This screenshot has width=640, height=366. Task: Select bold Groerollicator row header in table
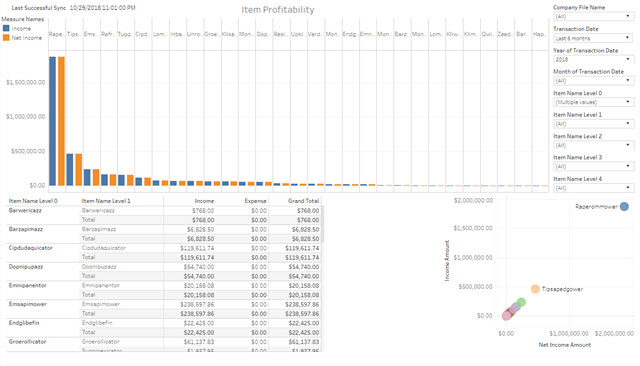[27, 342]
